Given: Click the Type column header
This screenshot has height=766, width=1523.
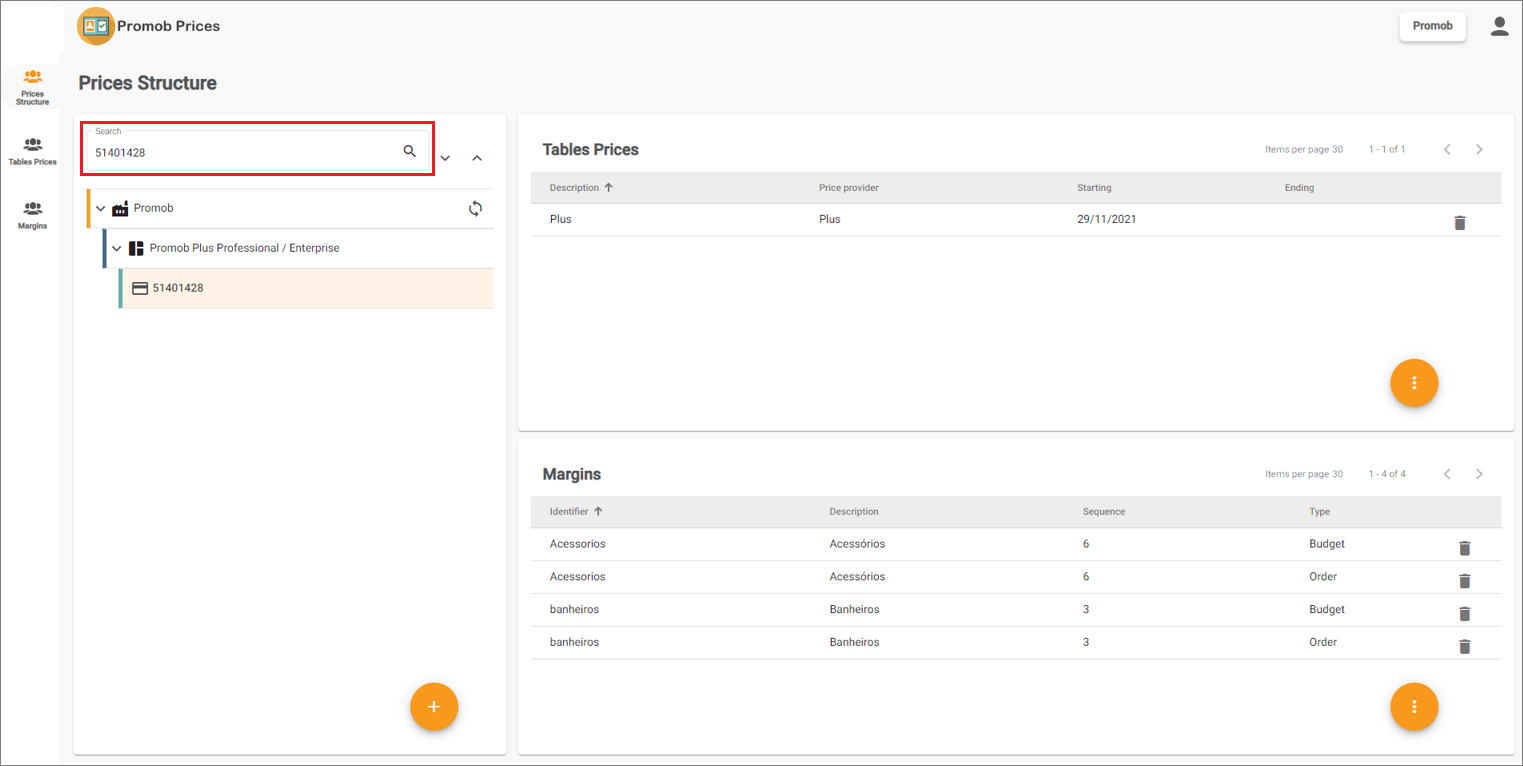Looking at the screenshot, I should pyautogui.click(x=1320, y=512).
